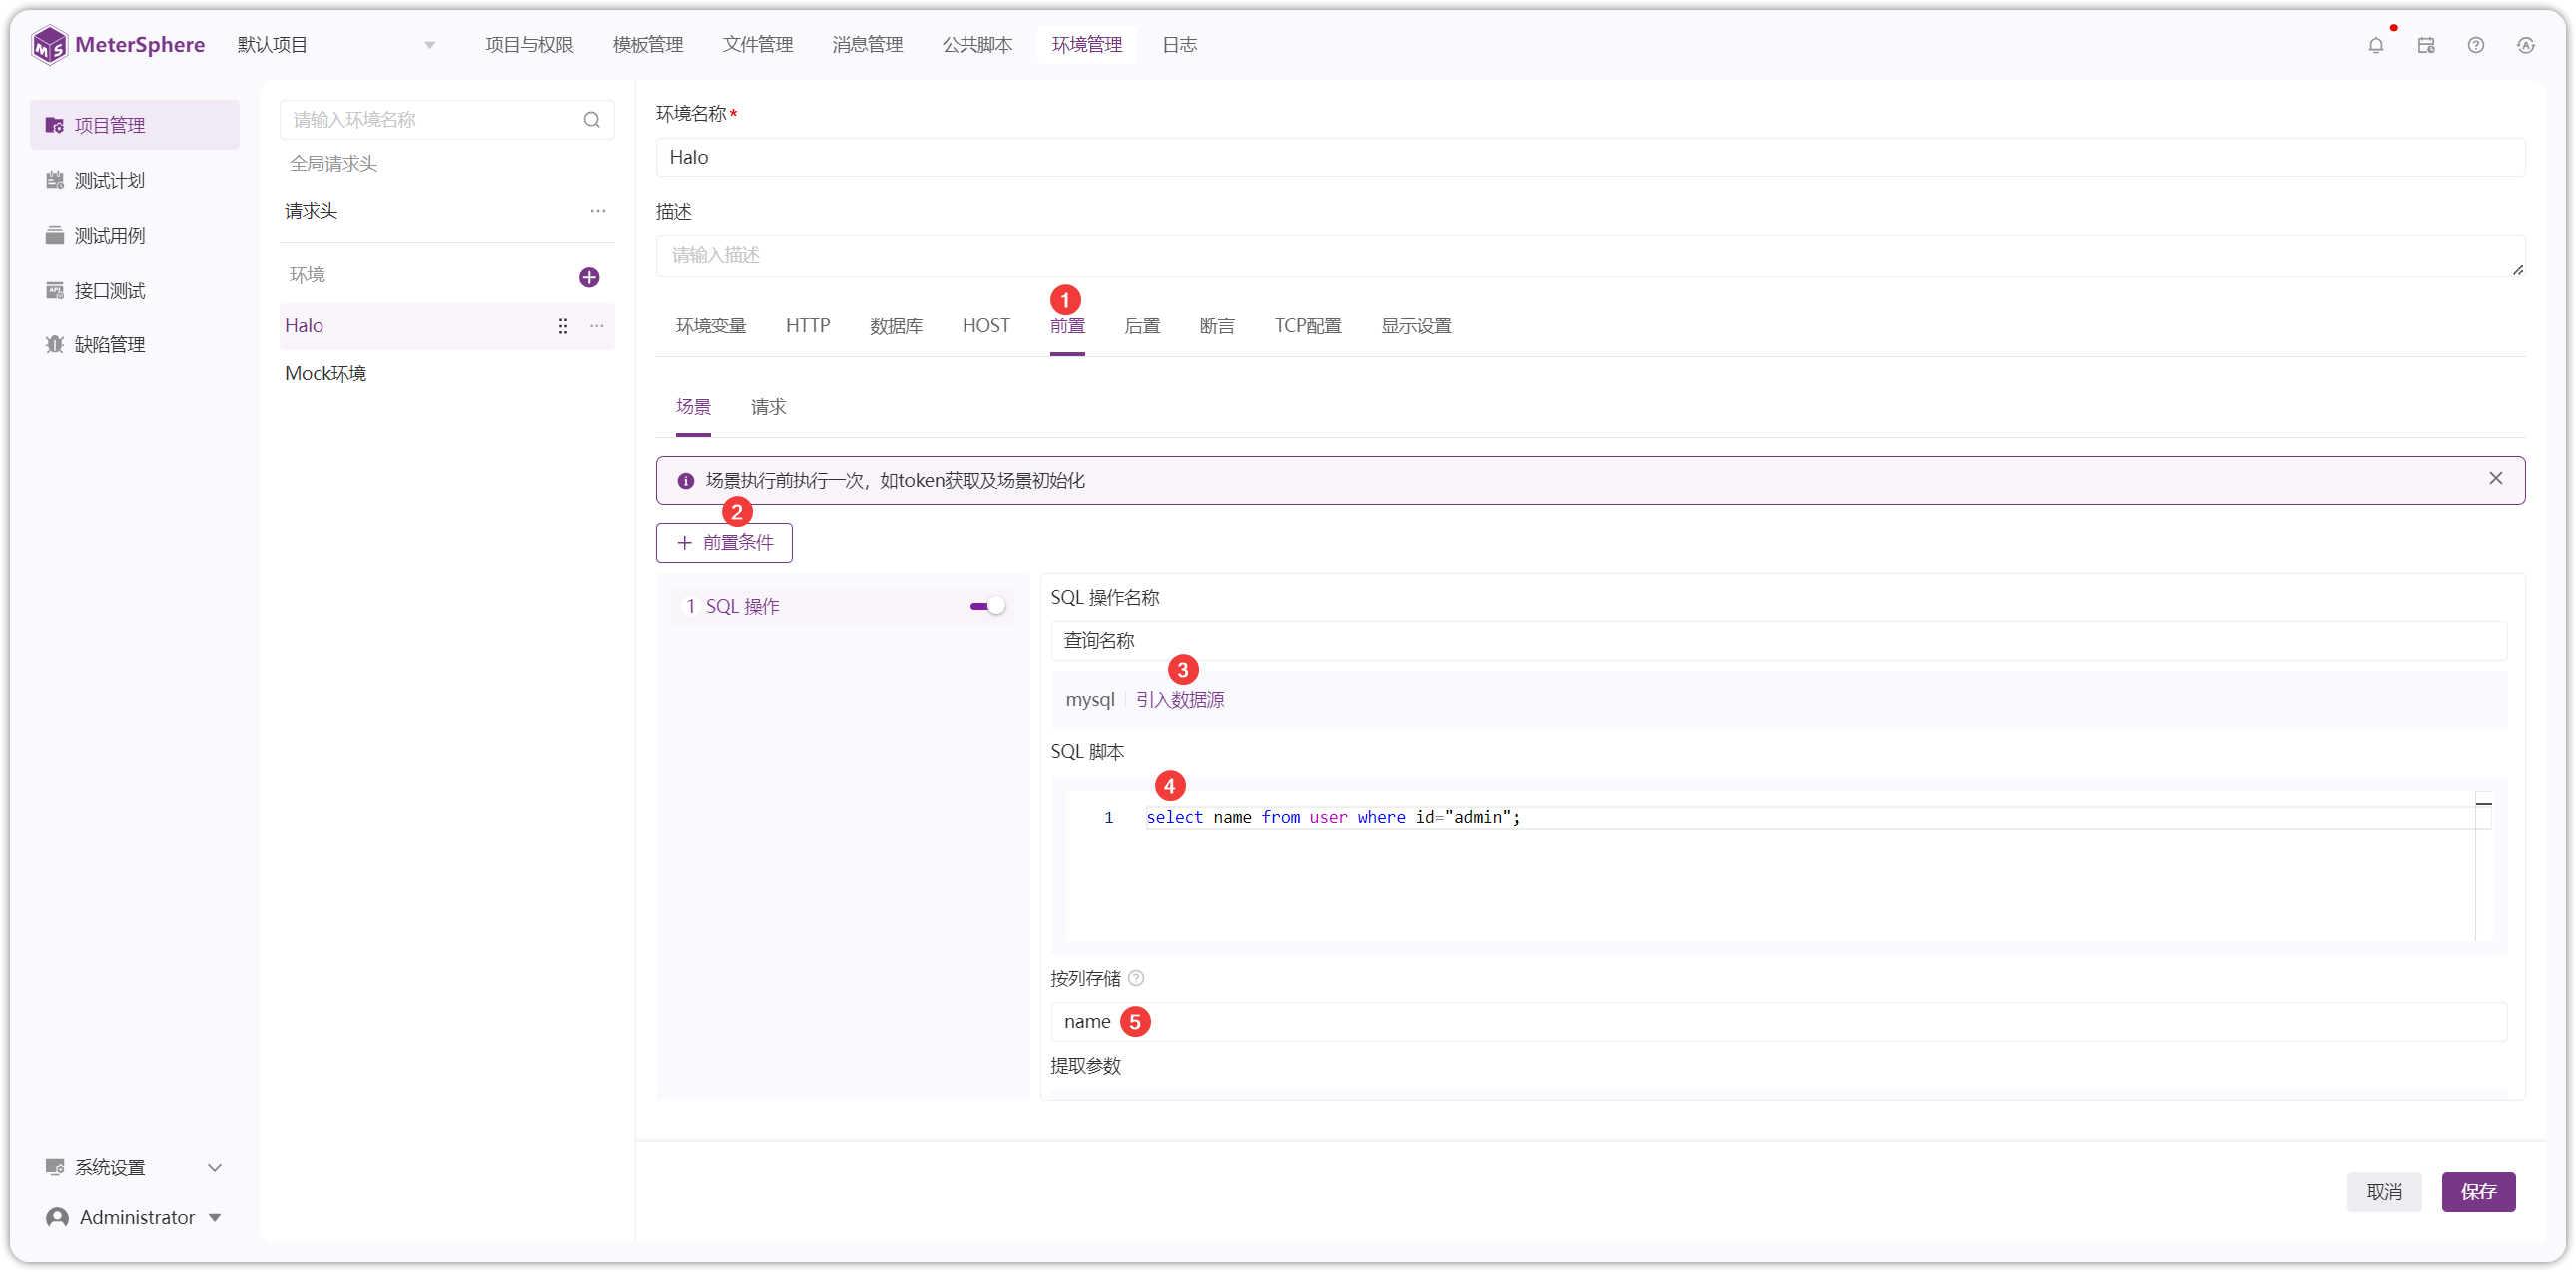Click the SQL 操作名称 input field
The height and width of the screenshot is (1272, 2576).
pos(1778,641)
